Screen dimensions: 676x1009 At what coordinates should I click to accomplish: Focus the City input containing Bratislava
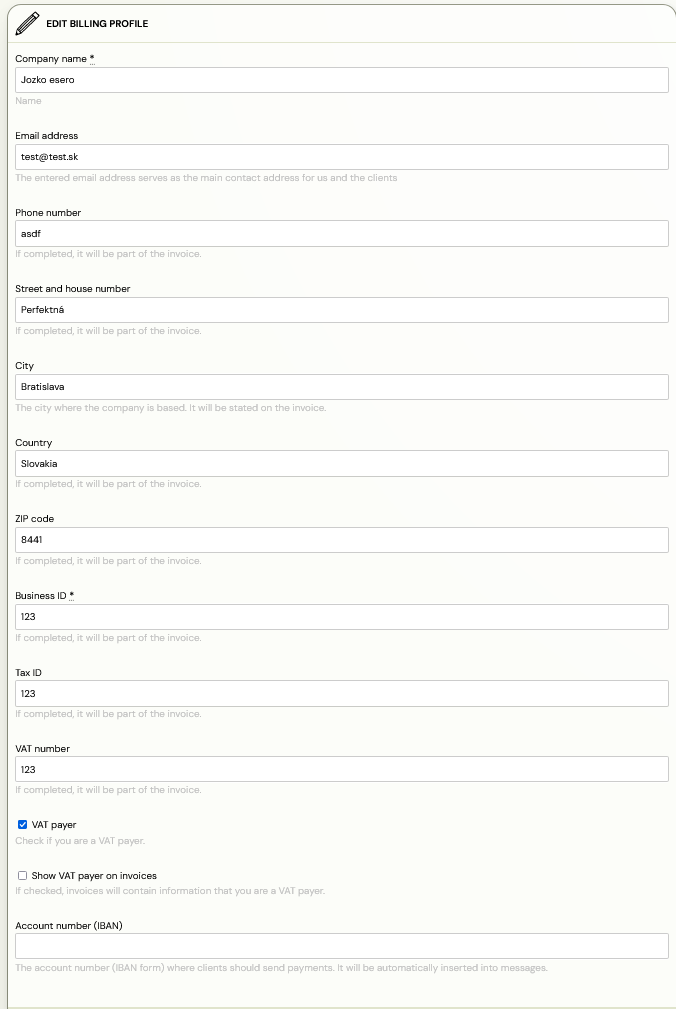[x=342, y=387]
